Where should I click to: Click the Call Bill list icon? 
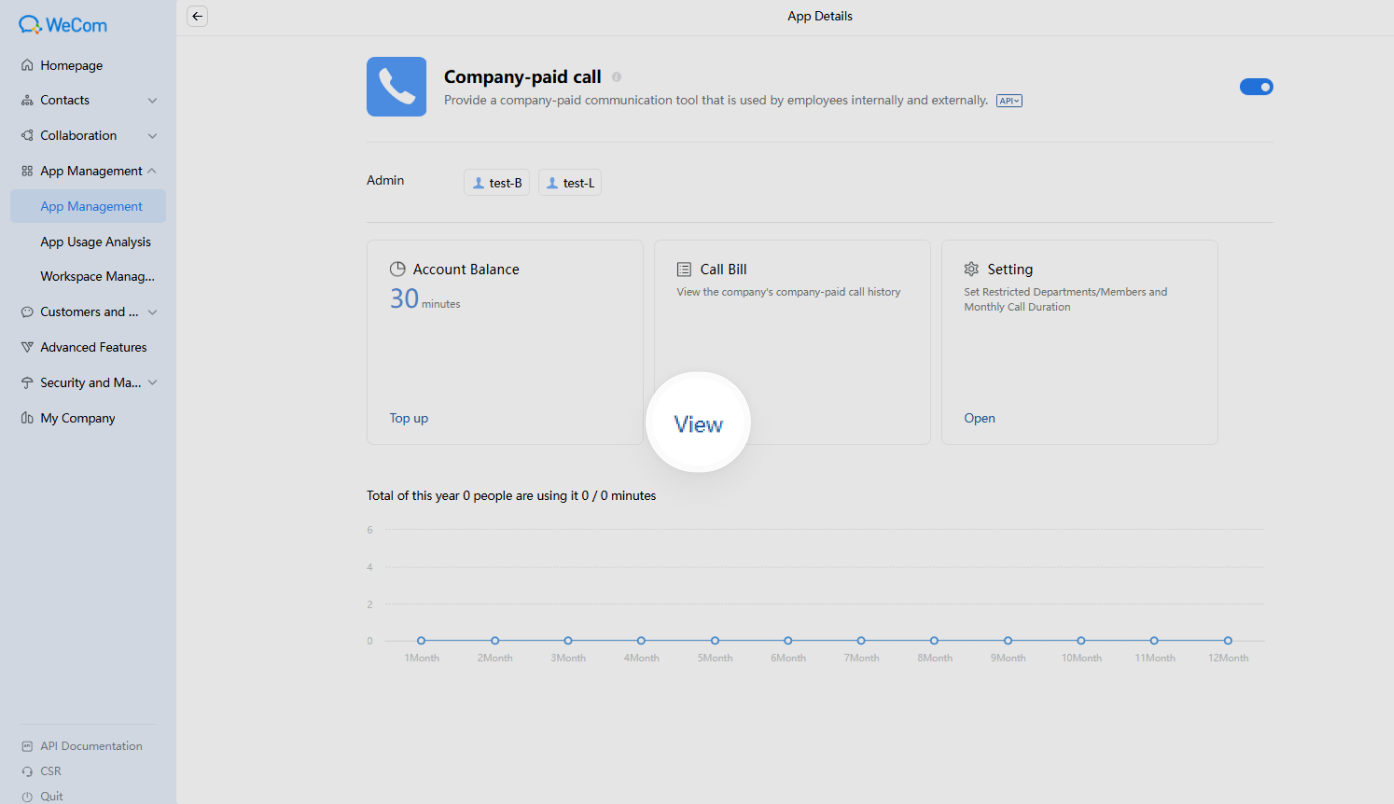pos(684,269)
